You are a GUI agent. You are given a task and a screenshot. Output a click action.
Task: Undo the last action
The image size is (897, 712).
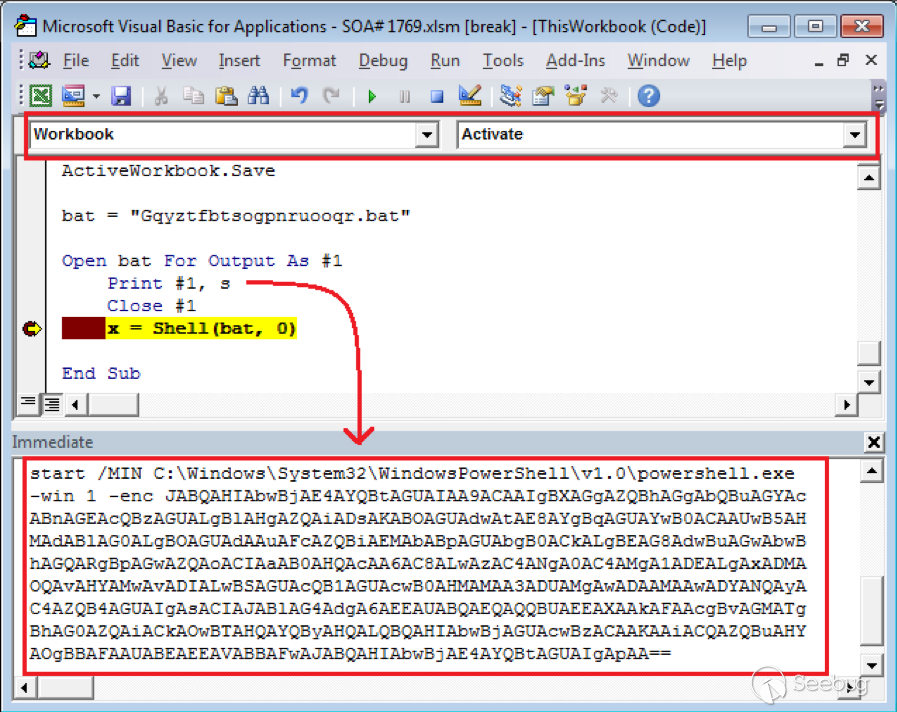299,96
